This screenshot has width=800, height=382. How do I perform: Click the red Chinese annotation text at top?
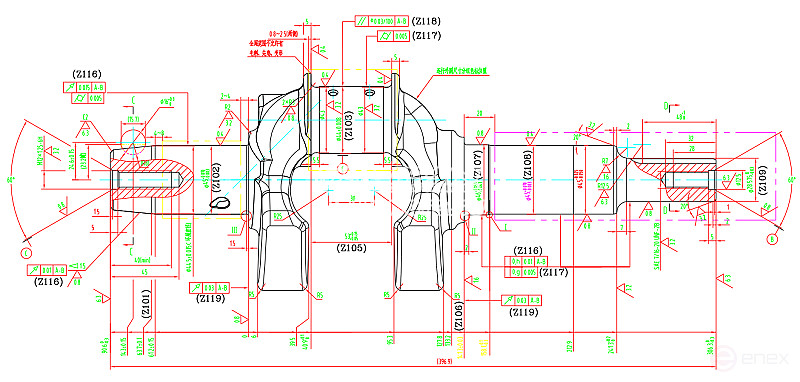tap(266, 44)
